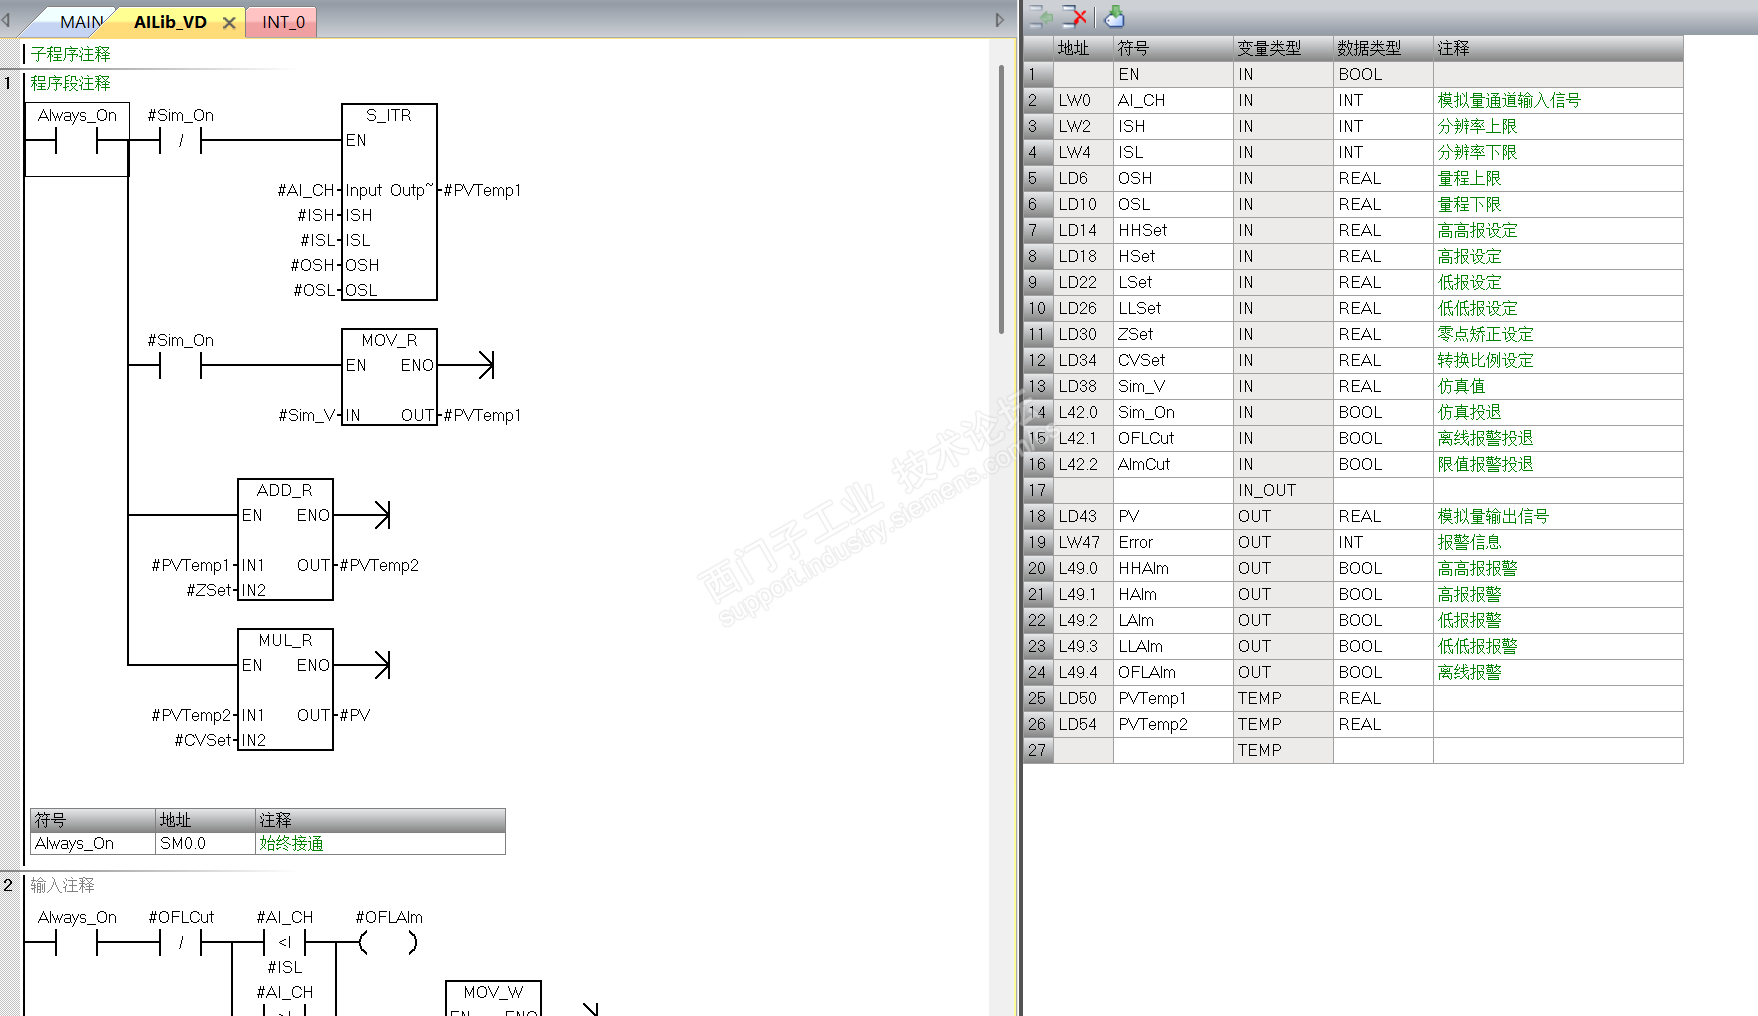Click the insert row icon in variable table toolbar
Image resolution: width=1758 pixels, height=1016 pixels.
[1041, 17]
